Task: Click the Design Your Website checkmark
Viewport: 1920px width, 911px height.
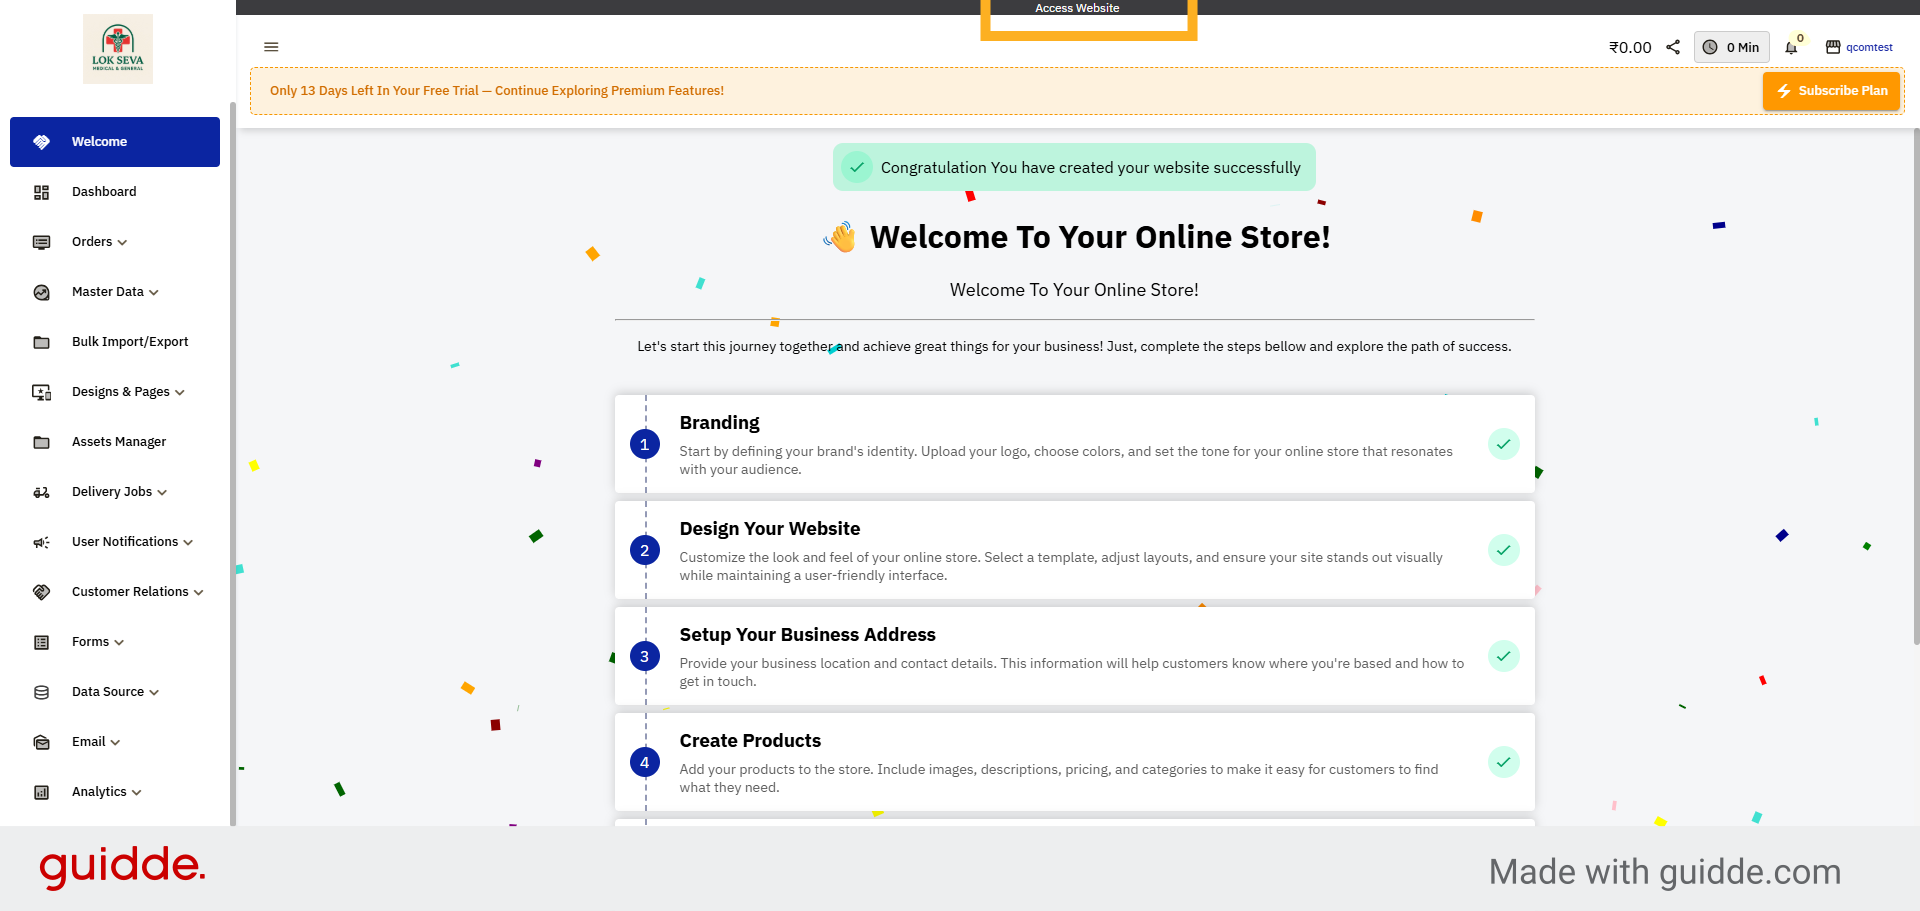Action: point(1503,550)
